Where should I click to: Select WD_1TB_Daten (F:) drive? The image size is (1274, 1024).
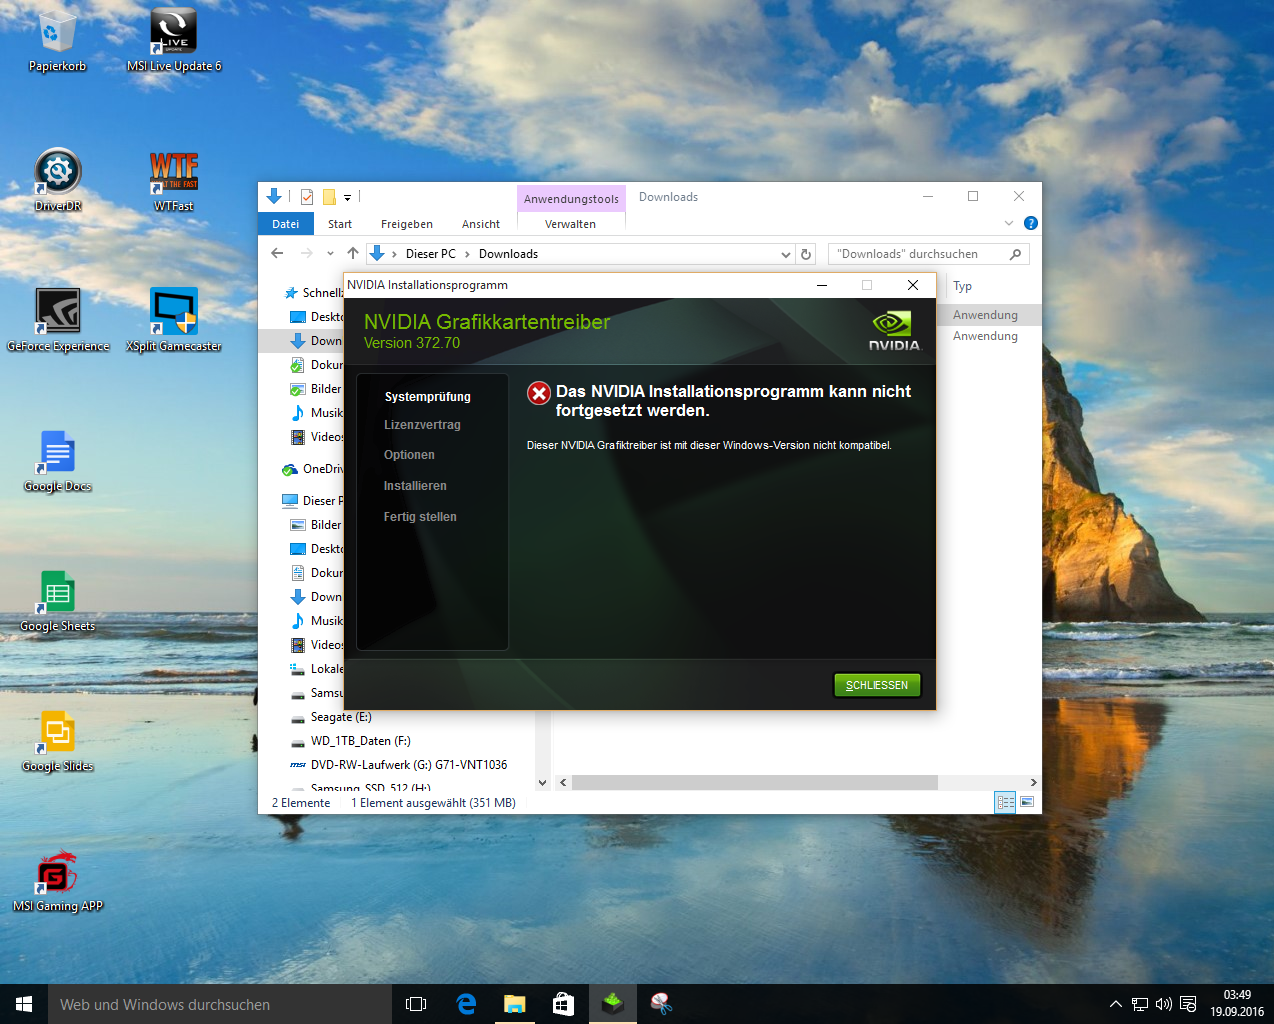(x=360, y=741)
